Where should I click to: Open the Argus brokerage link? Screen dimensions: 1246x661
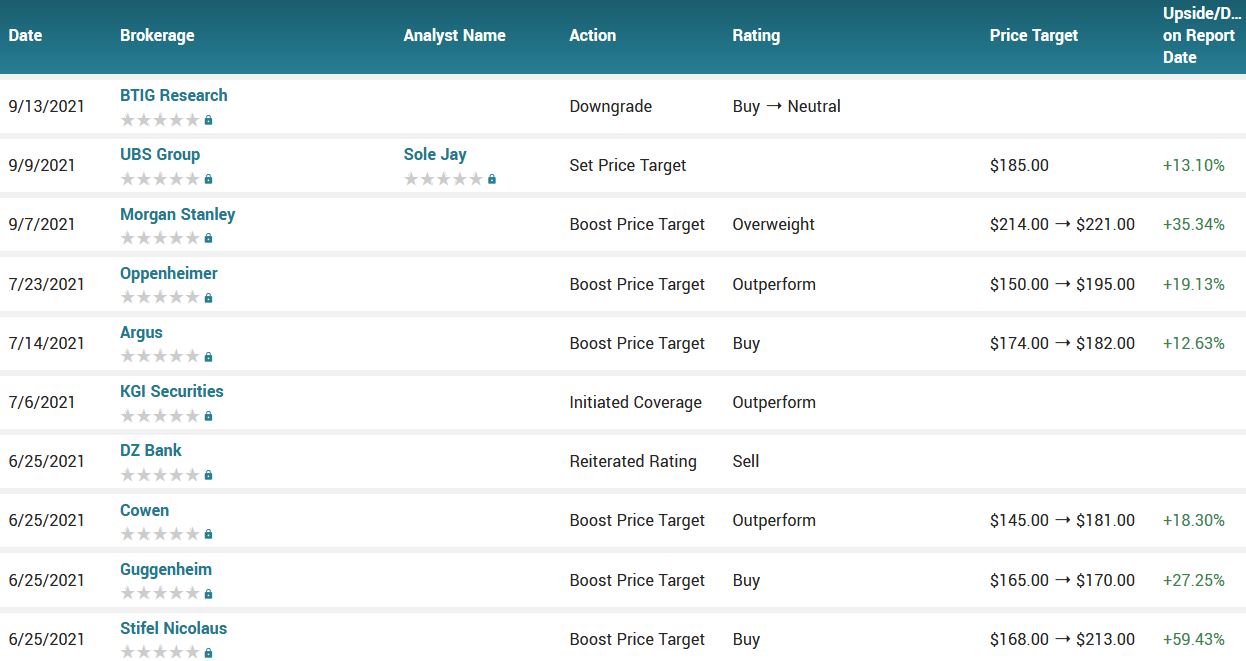(141, 332)
